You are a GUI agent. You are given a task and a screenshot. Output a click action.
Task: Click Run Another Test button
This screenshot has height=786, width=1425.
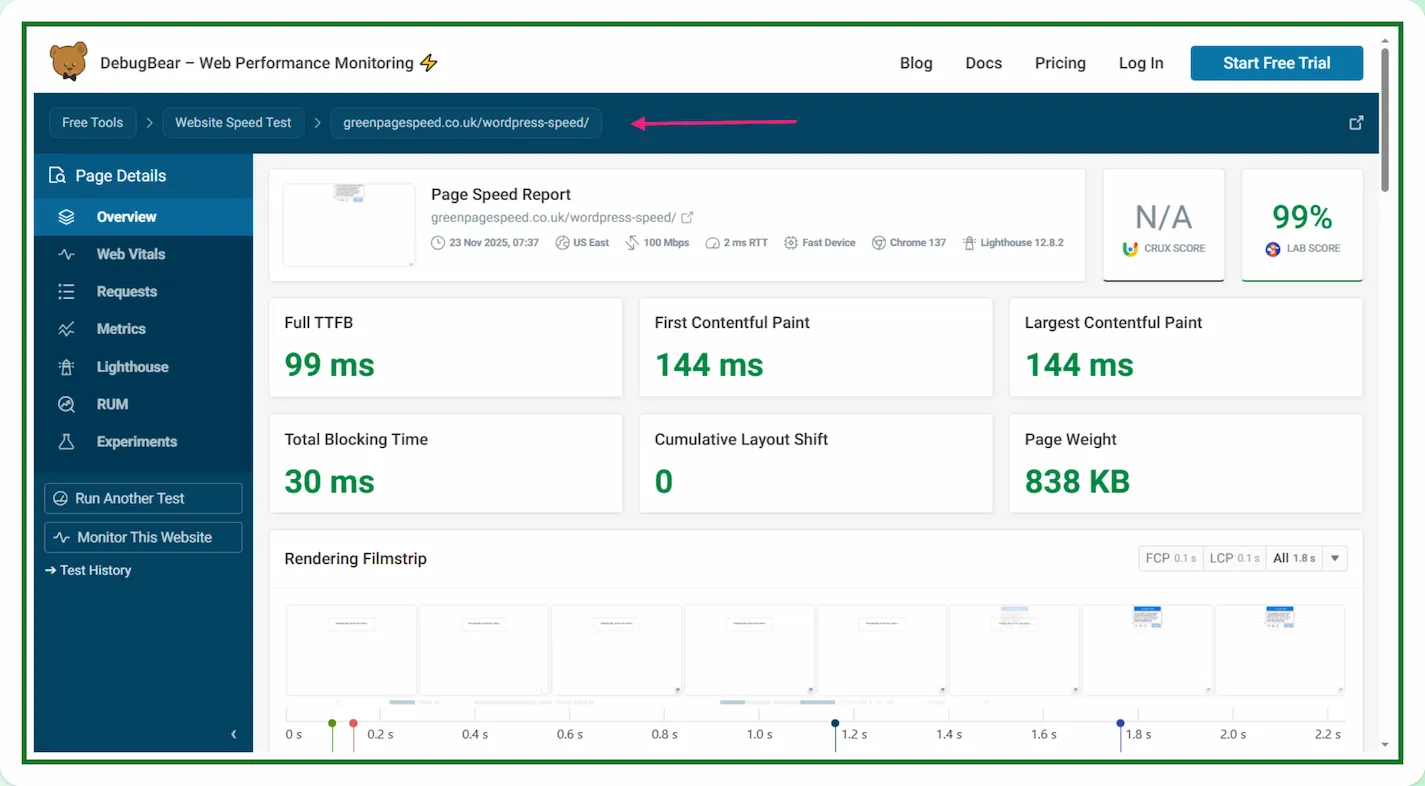[x=143, y=498]
